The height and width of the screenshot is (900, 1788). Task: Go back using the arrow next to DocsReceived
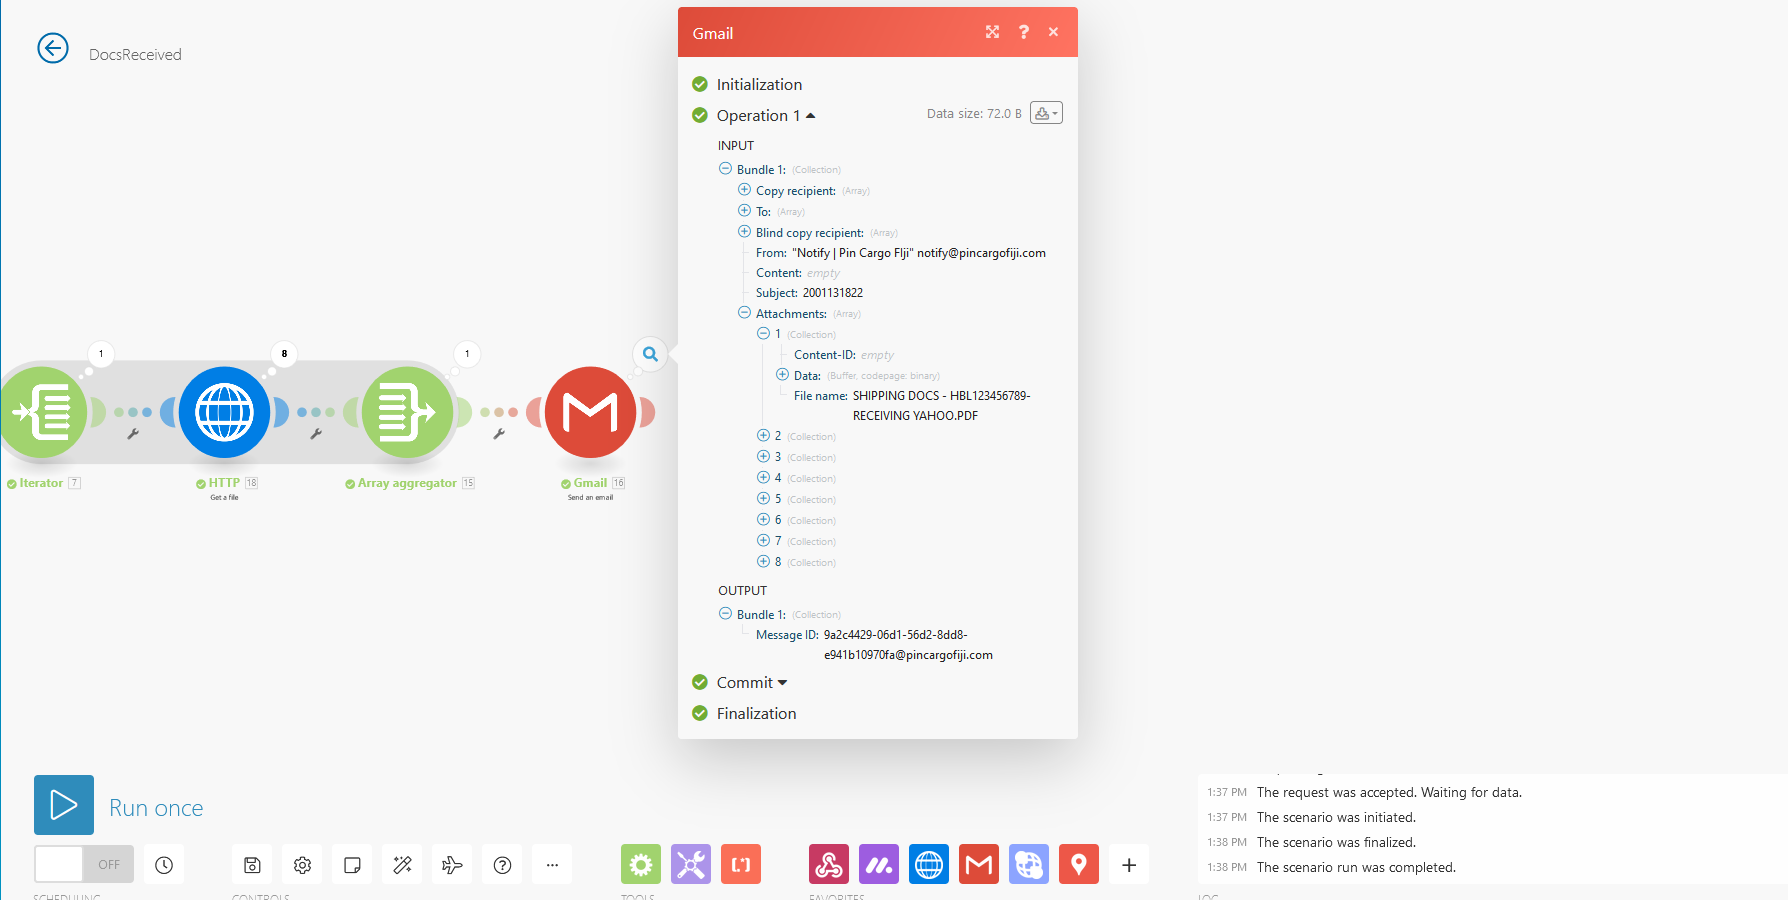pos(53,48)
